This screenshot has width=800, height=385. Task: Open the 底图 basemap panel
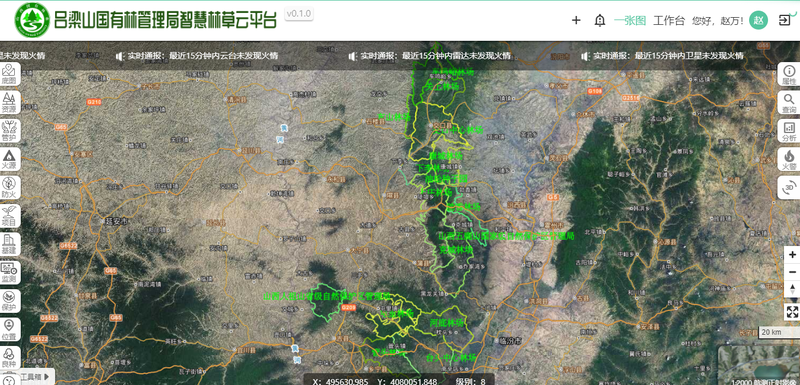[x=9, y=74]
